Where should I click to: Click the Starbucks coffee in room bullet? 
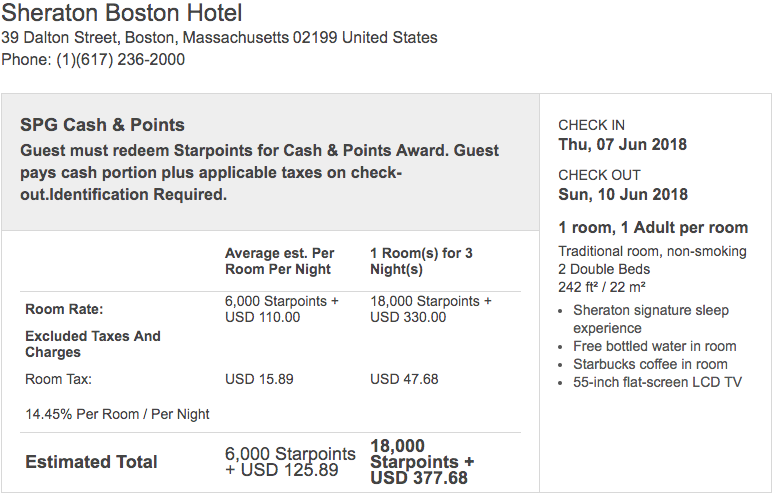click(x=650, y=364)
